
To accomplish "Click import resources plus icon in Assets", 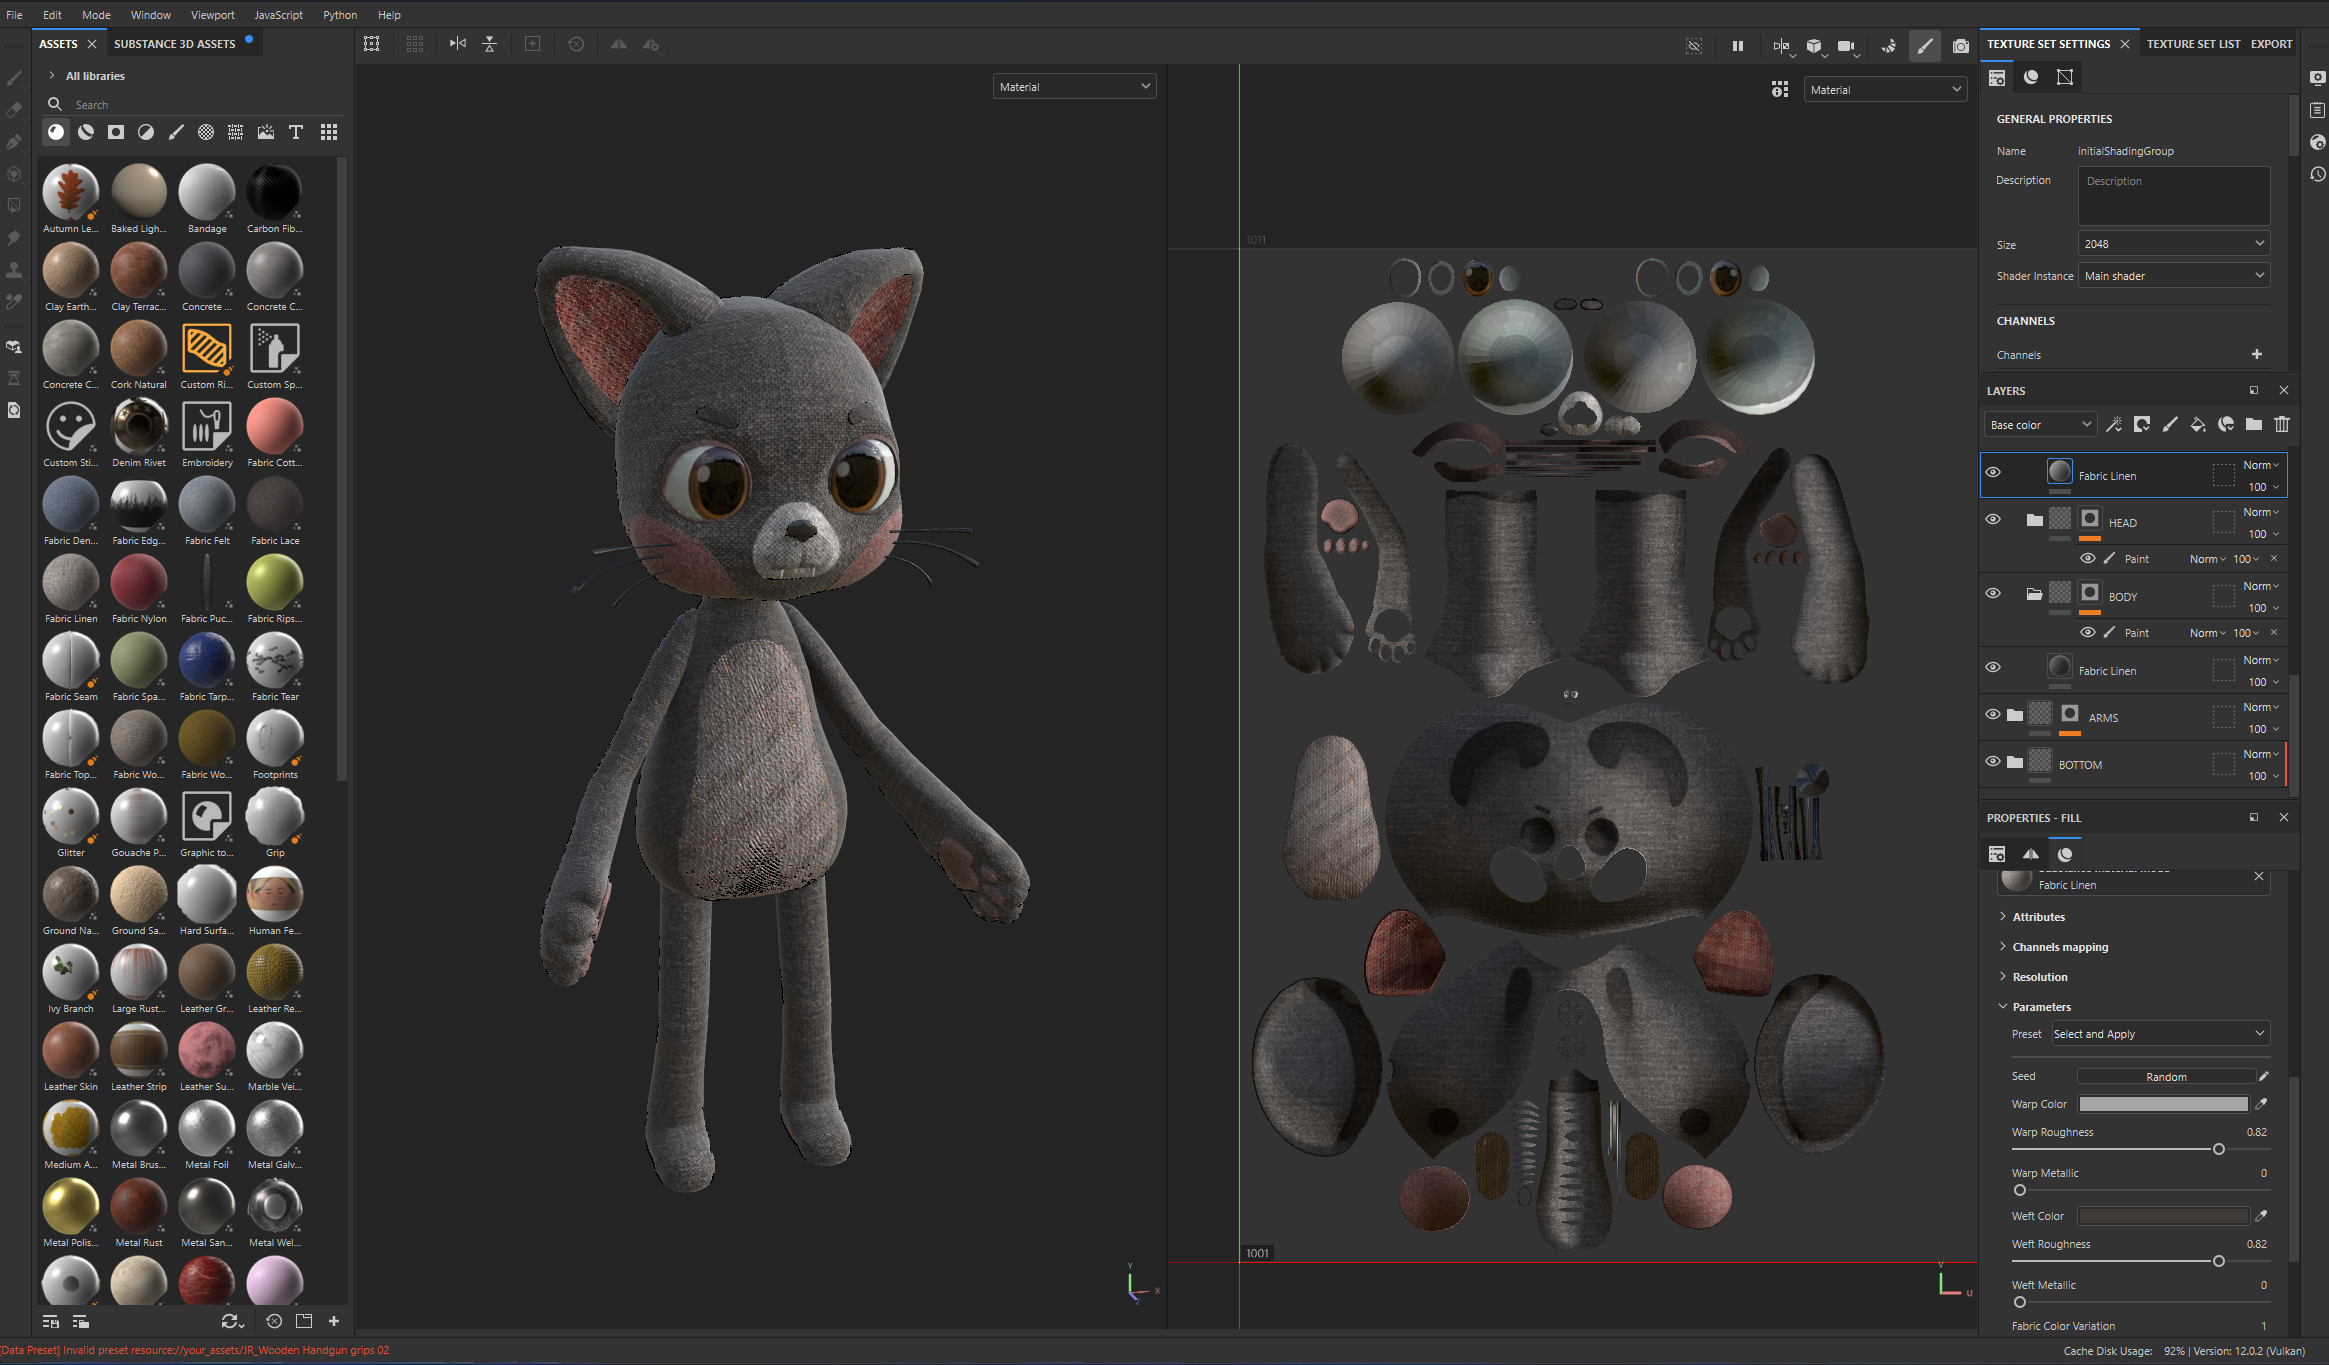I will click(x=334, y=1321).
